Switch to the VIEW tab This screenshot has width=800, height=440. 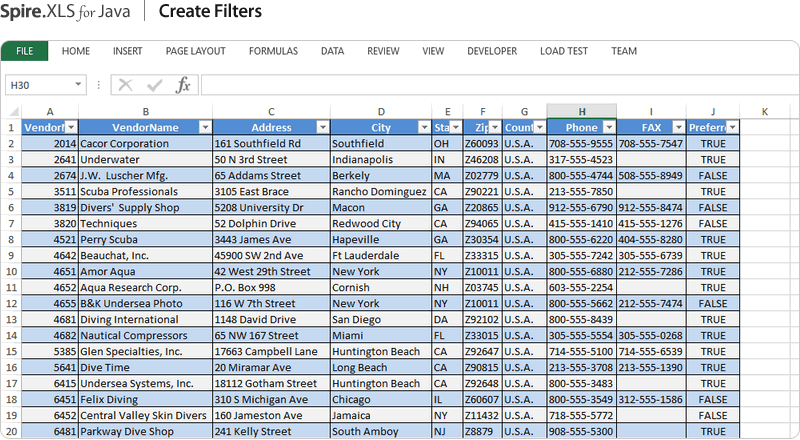pyautogui.click(x=433, y=51)
